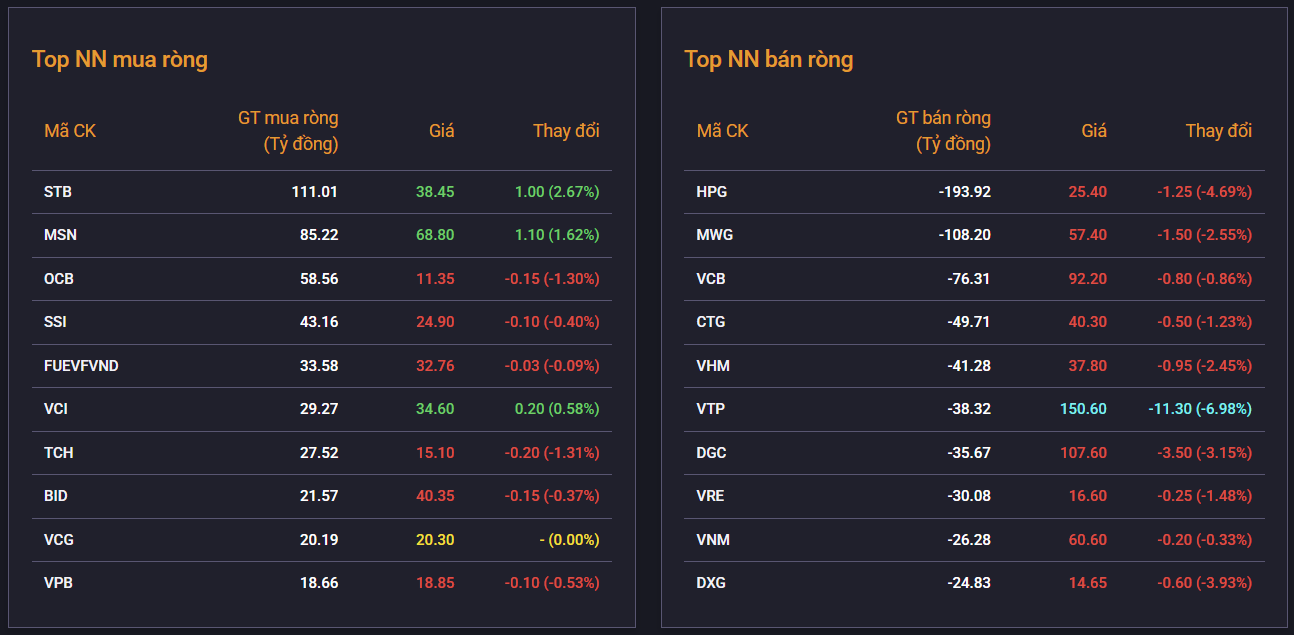Click the 'Top NN mua ròng' heading
The height and width of the screenshot is (635, 1294).
tap(120, 59)
